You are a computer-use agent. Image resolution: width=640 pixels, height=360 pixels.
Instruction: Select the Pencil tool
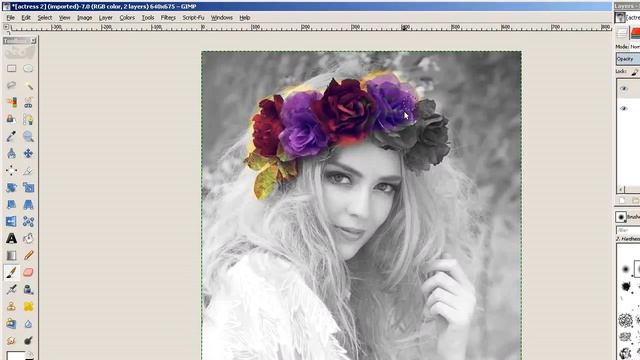coord(28,256)
